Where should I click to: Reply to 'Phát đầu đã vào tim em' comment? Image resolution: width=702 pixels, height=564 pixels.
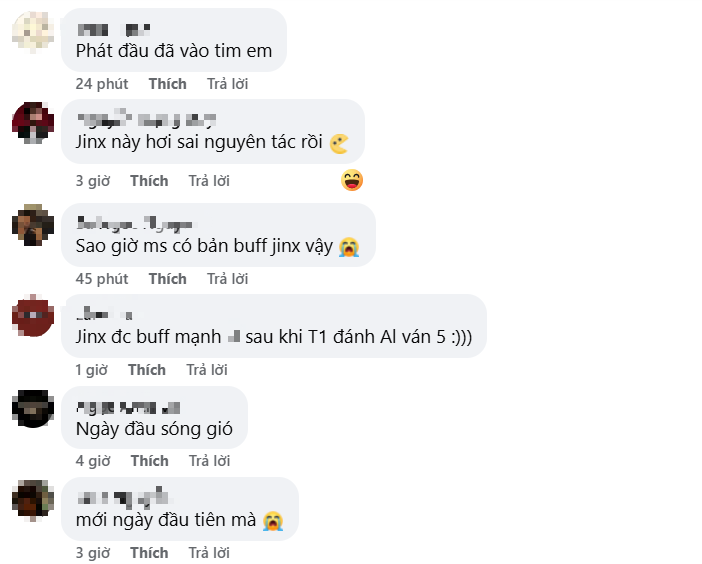coord(227,84)
